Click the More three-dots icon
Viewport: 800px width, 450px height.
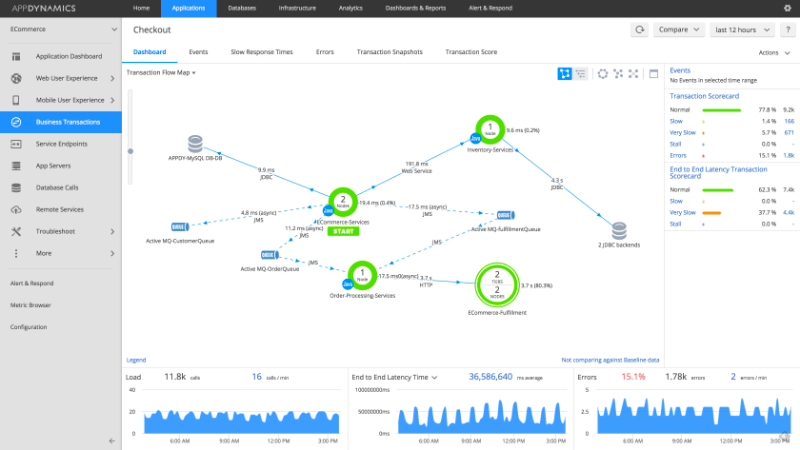pyautogui.click(x=16, y=254)
